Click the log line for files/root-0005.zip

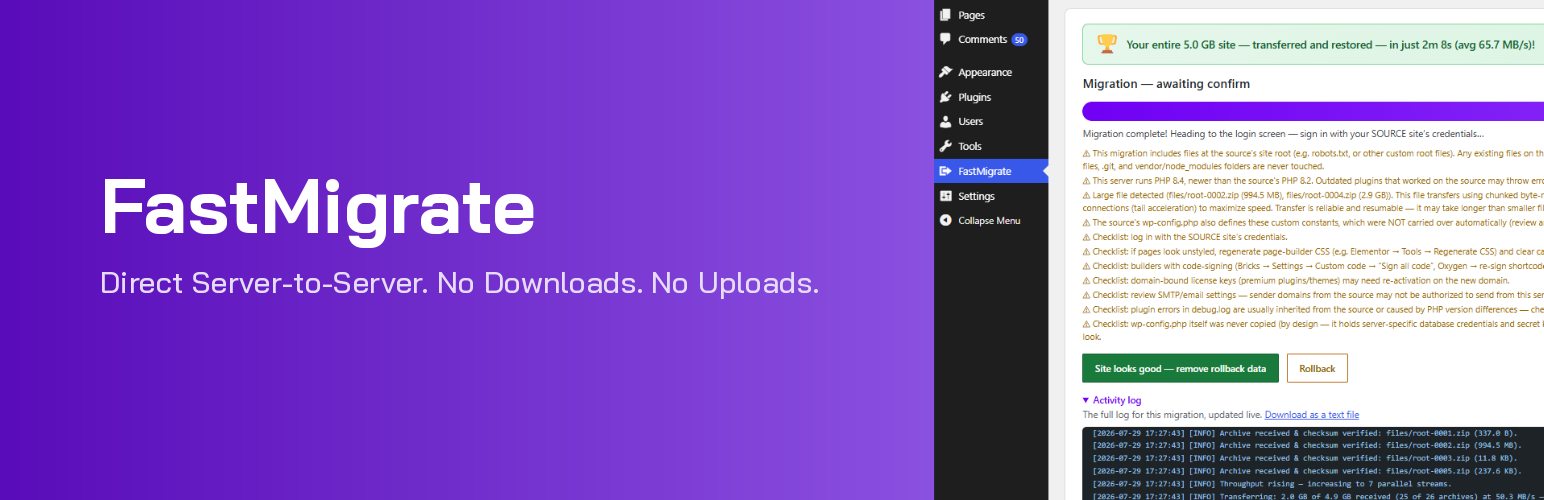[x=1308, y=470]
